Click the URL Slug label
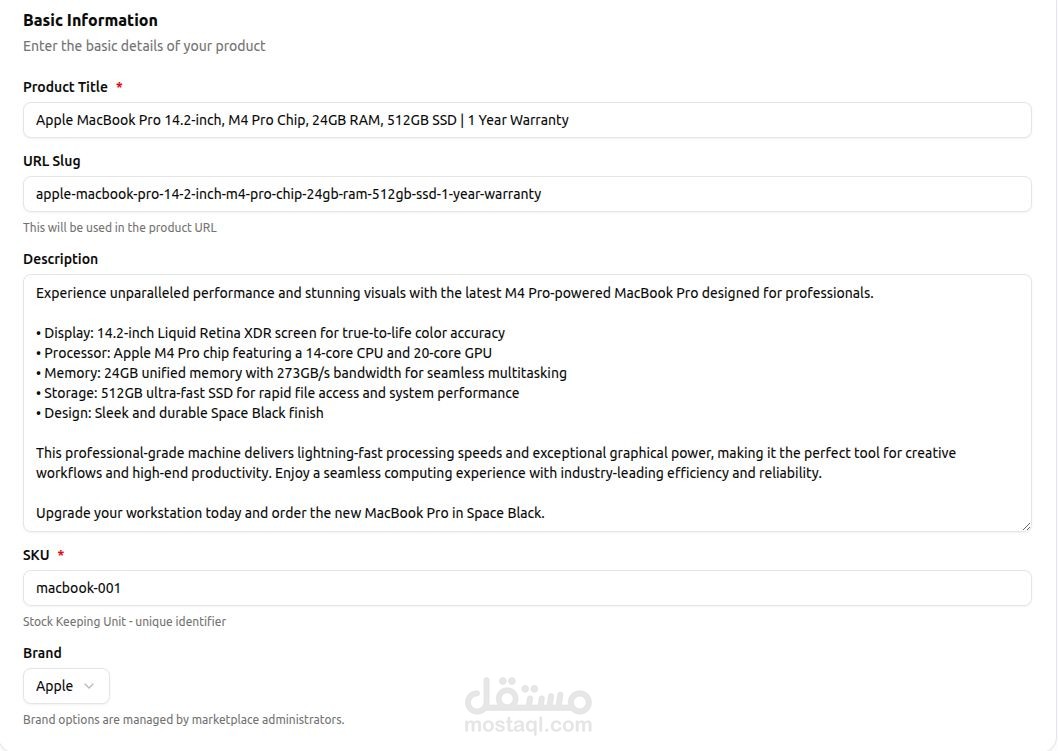Image resolution: width=1058 pixels, height=751 pixels. (51, 161)
